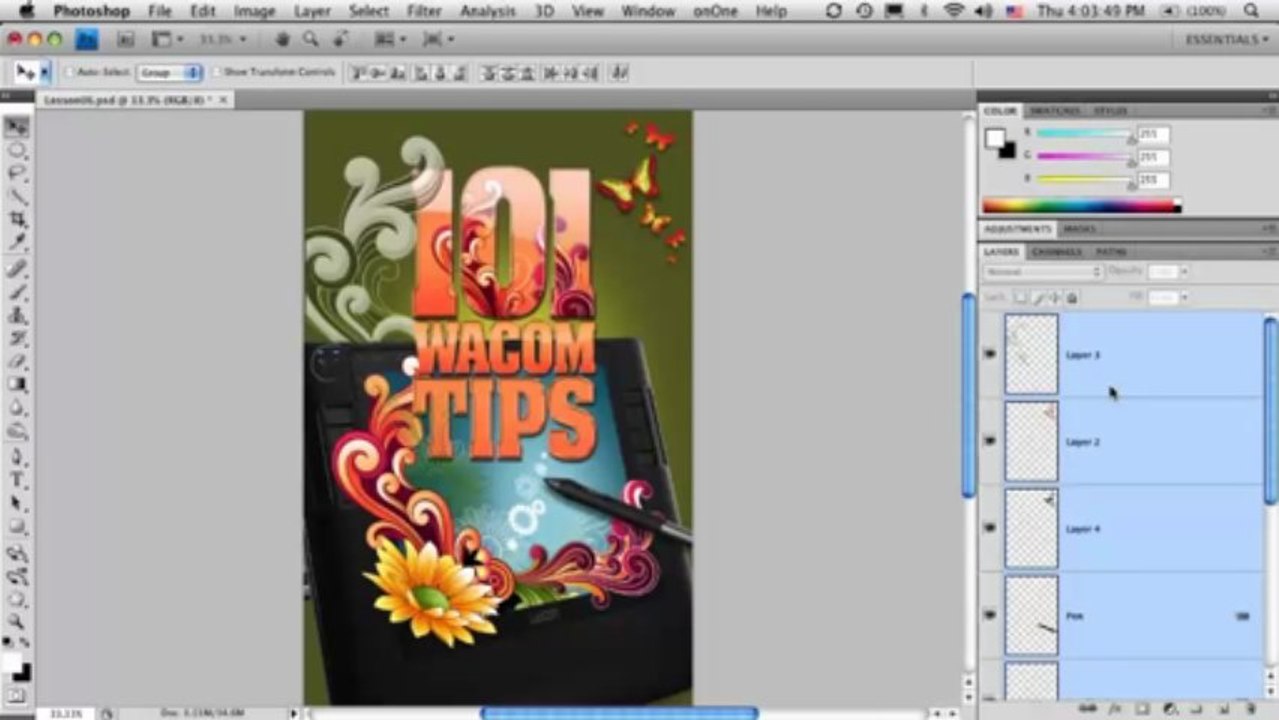
Task: Click the Wi-Fi status icon
Action: pyautogui.click(x=952, y=11)
